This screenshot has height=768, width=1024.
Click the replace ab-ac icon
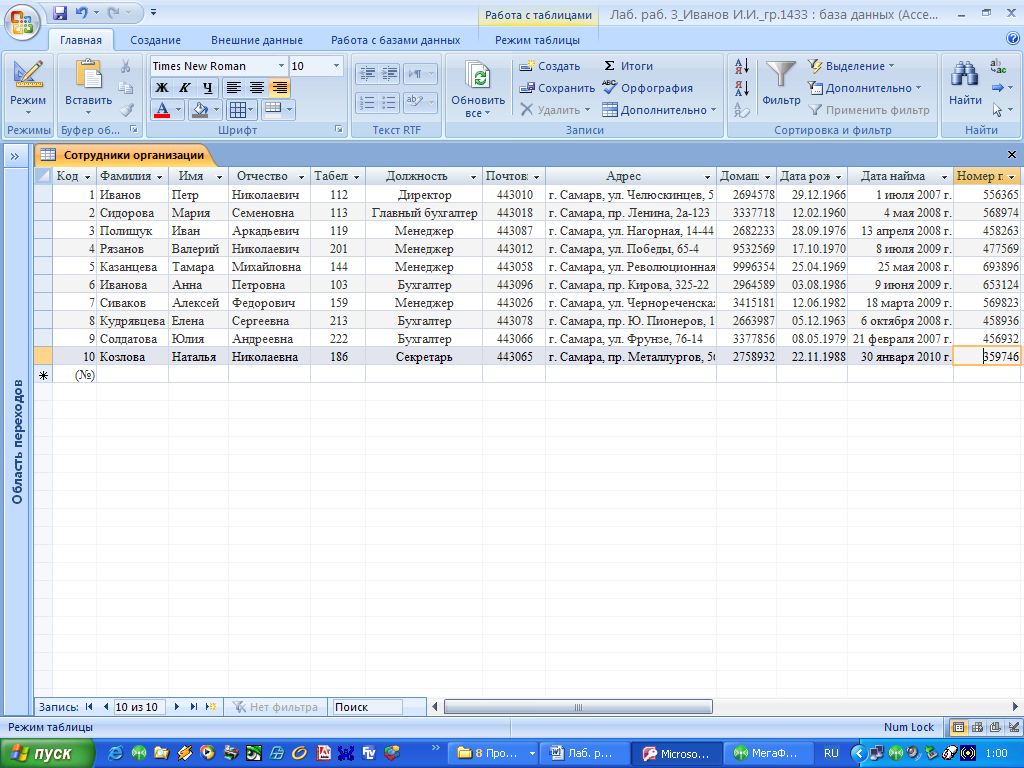(x=998, y=66)
